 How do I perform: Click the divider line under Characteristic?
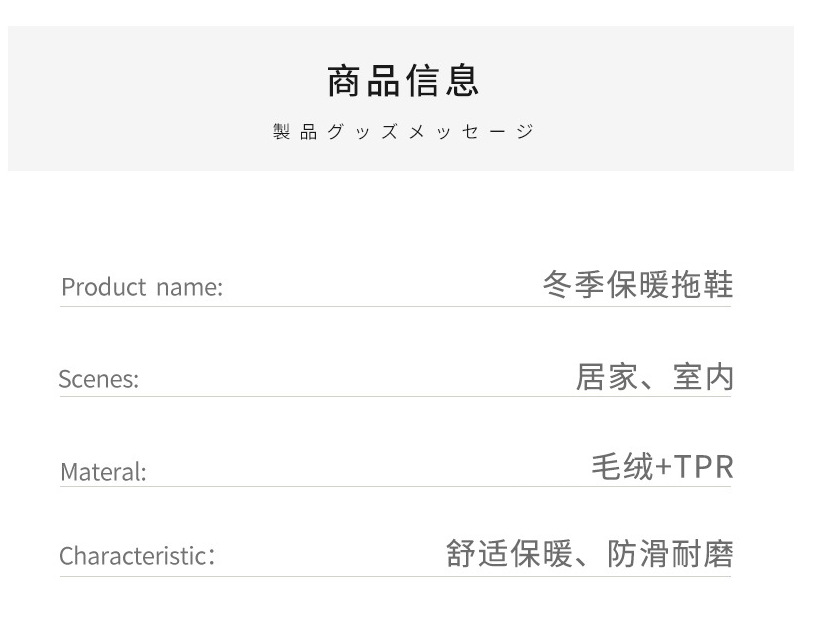(395, 576)
